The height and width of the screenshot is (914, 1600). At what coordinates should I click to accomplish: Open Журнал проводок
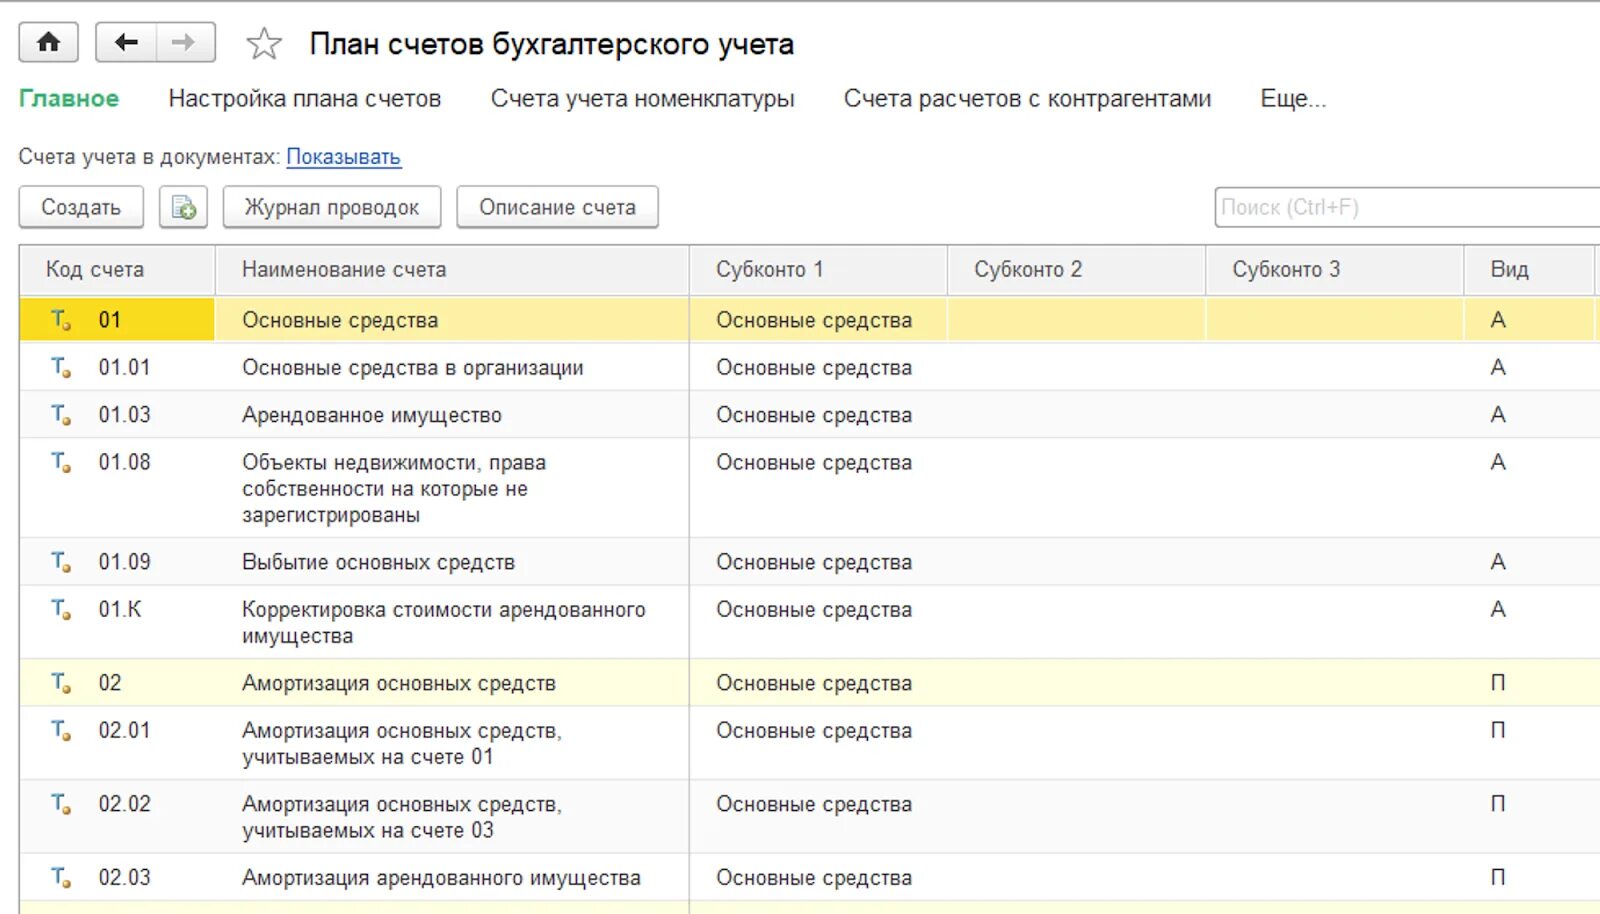point(331,208)
